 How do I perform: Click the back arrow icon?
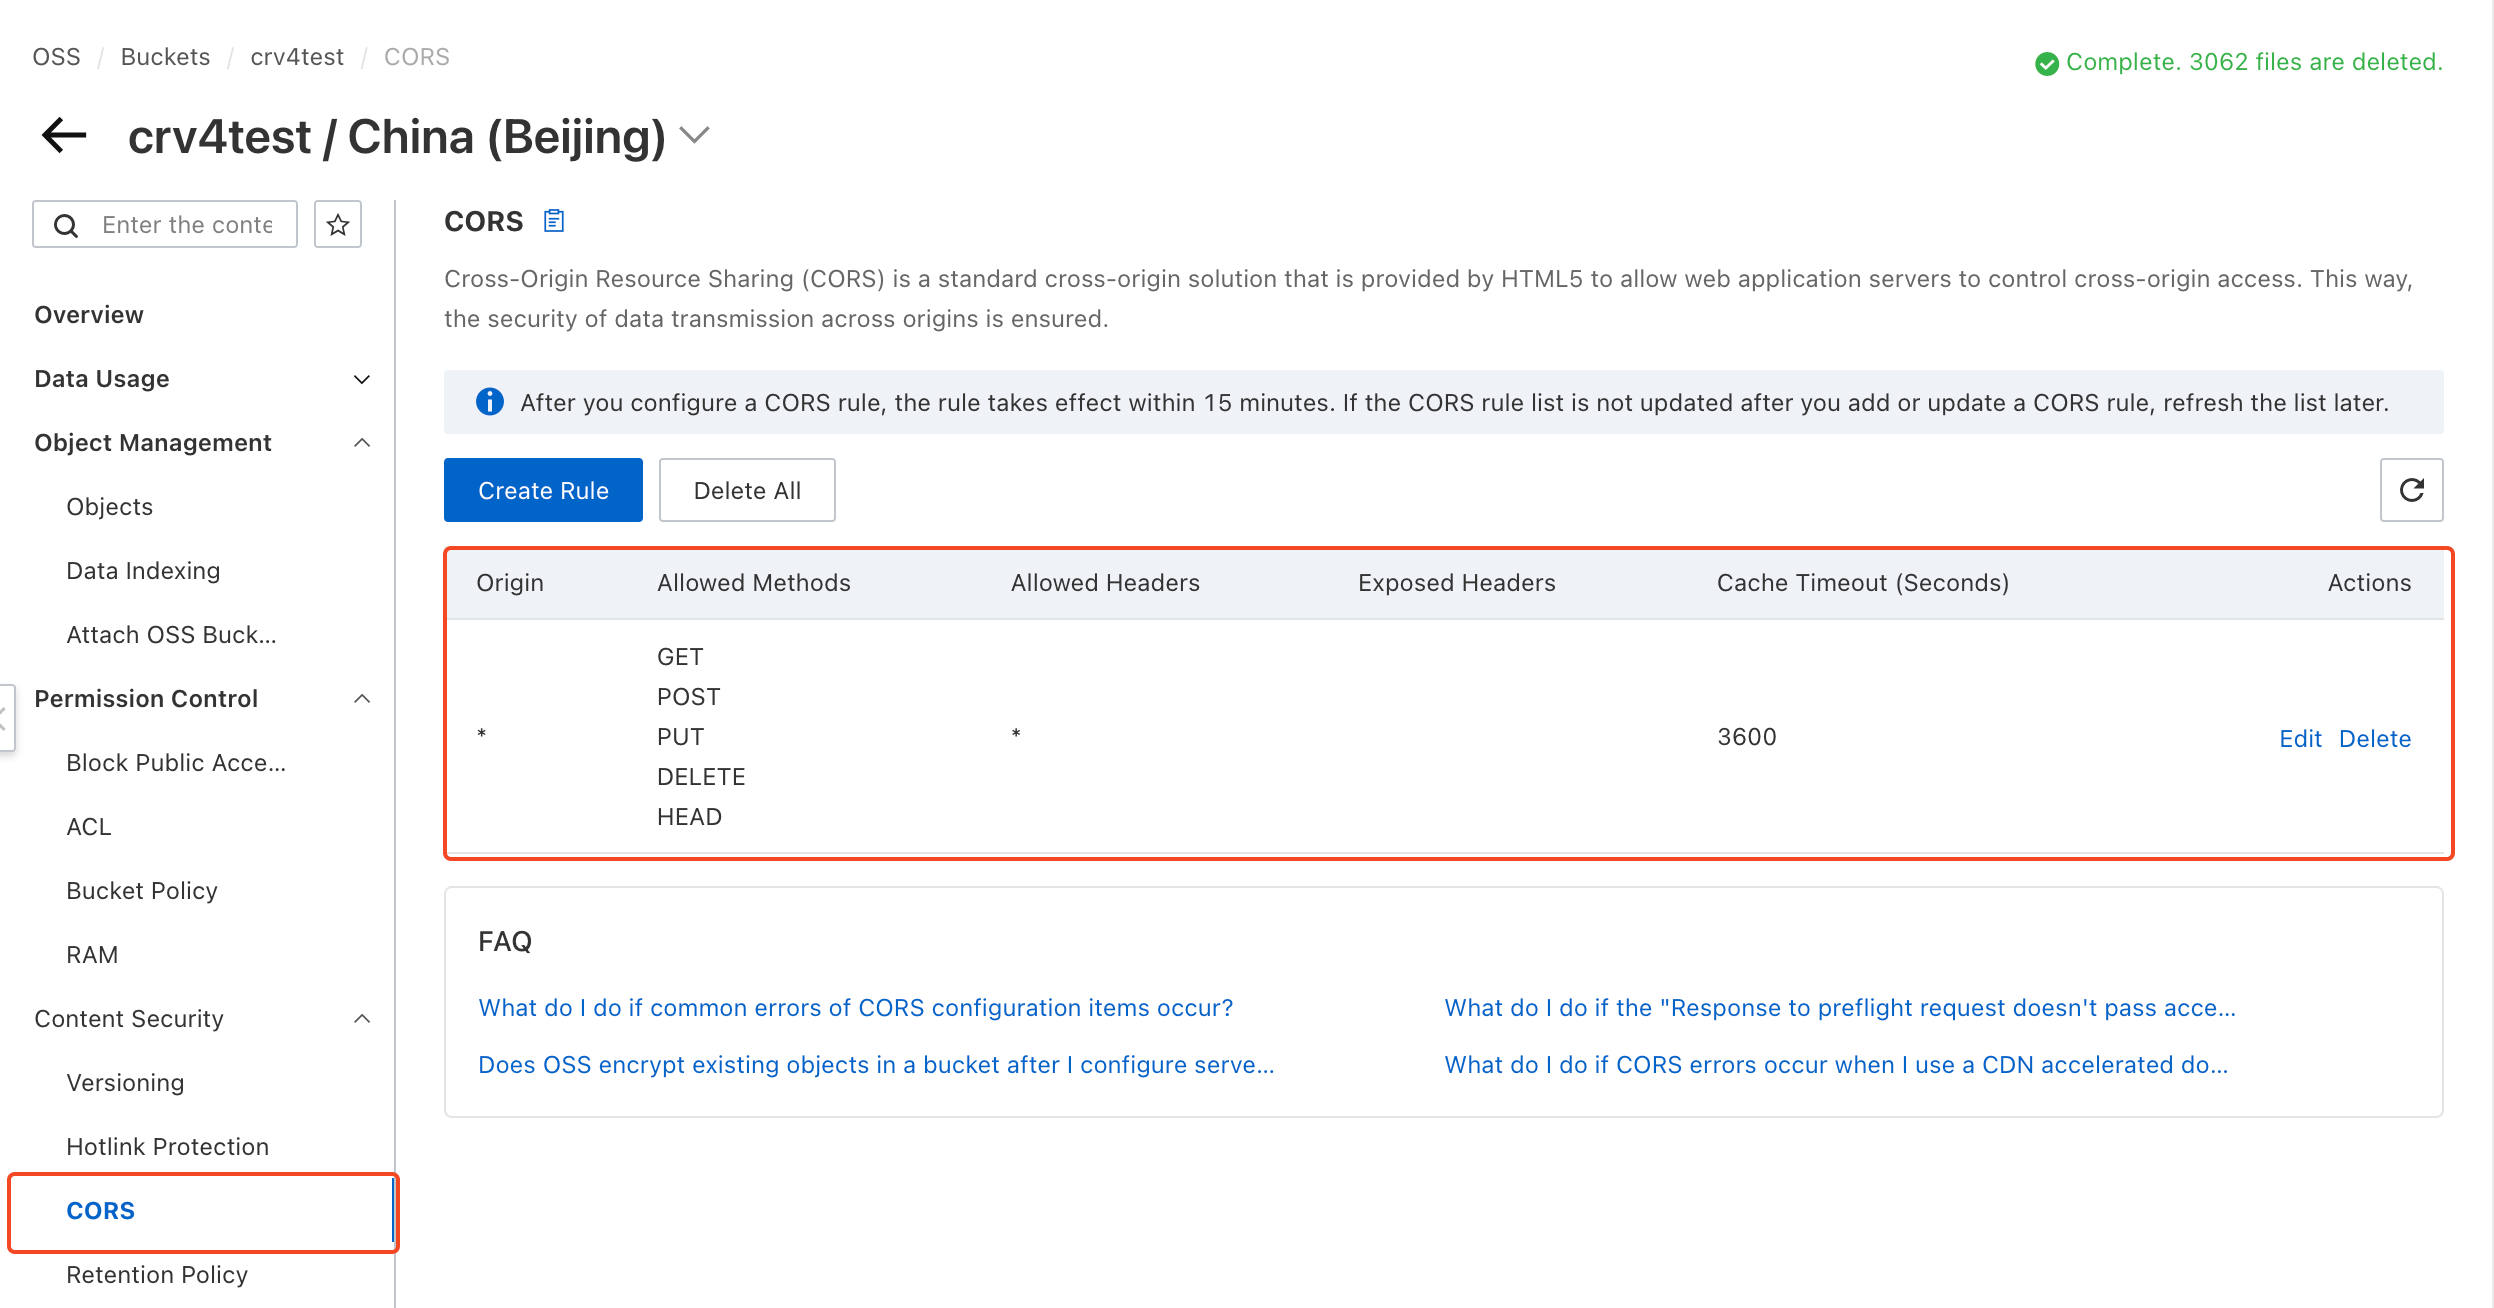[64, 135]
